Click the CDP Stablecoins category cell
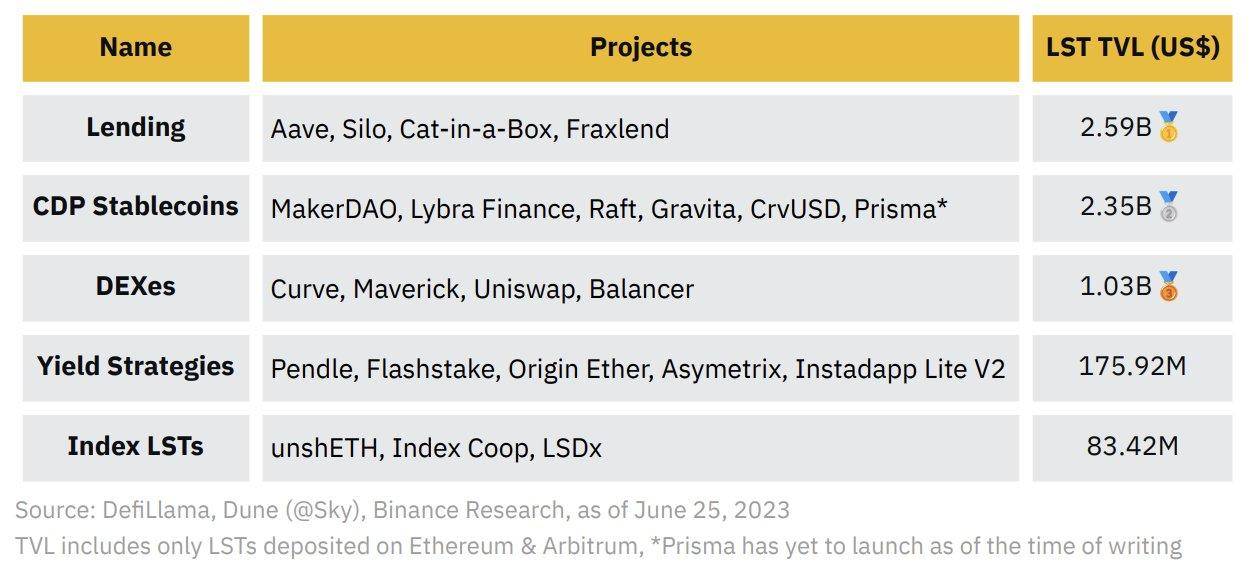Viewport: 1260px width, 582px height. pyautogui.click(x=136, y=208)
